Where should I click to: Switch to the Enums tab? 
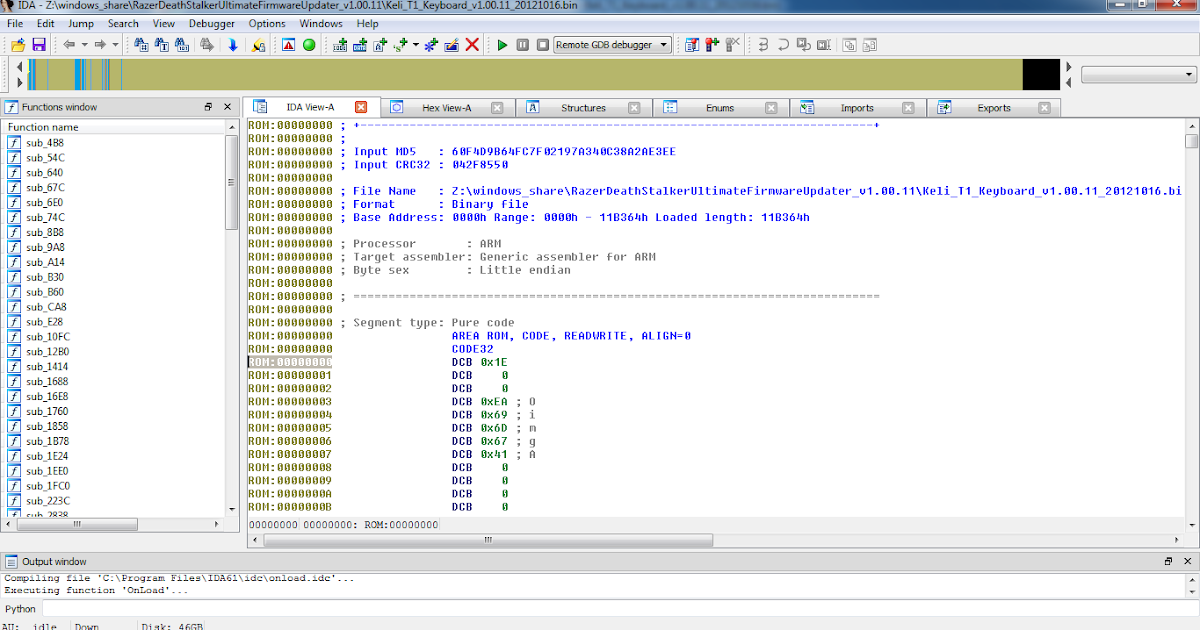point(719,108)
